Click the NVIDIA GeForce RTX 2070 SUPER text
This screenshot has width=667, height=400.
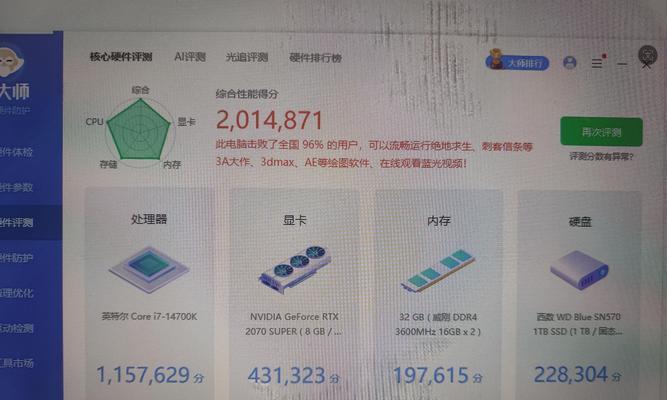pyautogui.click(x=294, y=324)
